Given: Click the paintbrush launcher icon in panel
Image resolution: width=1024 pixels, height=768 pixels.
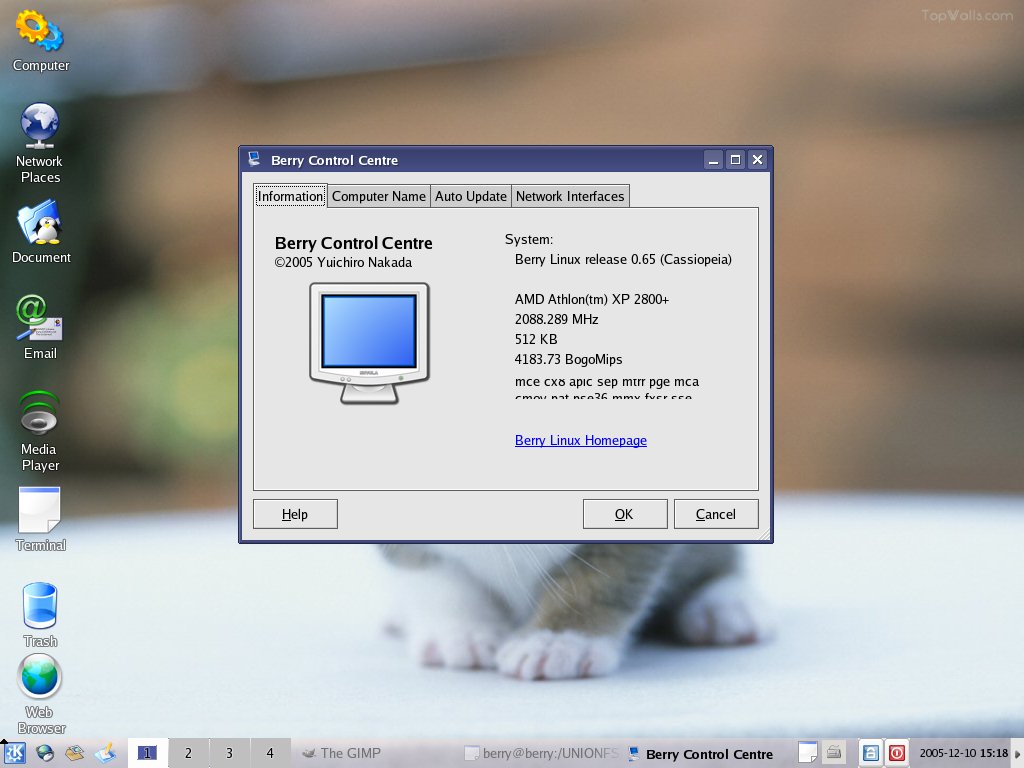Looking at the screenshot, I should click(105, 753).
